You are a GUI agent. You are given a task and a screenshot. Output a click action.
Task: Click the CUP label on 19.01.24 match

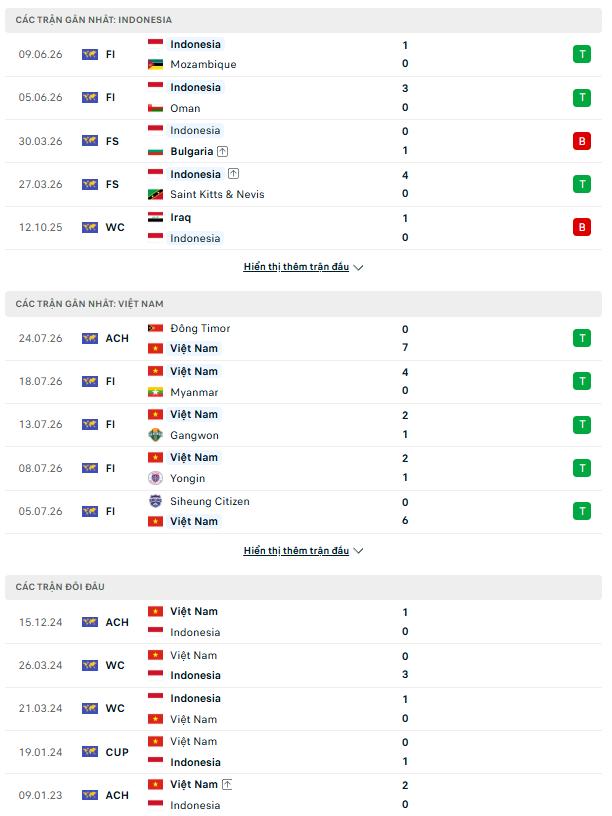click(117, 752)
